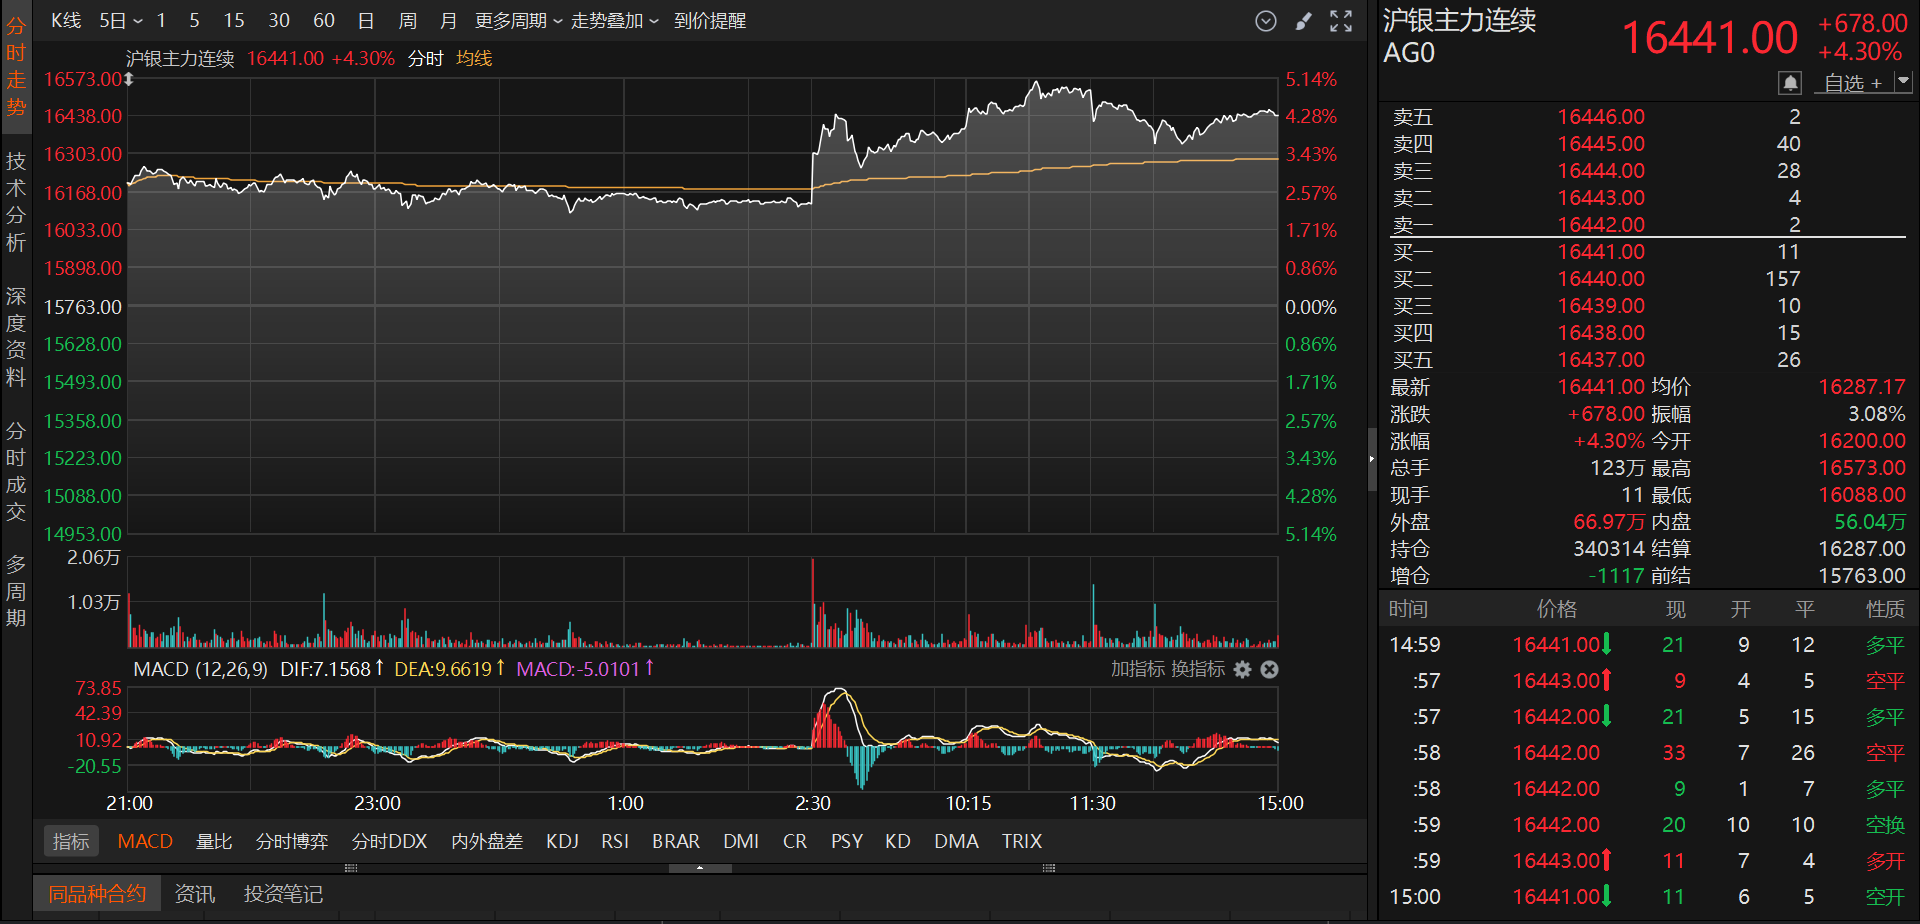Open the circled down-arrow menu above chart
The width and height of the screenshot is (1920, 924).
pyautogui.click(x=1265, y=21)
